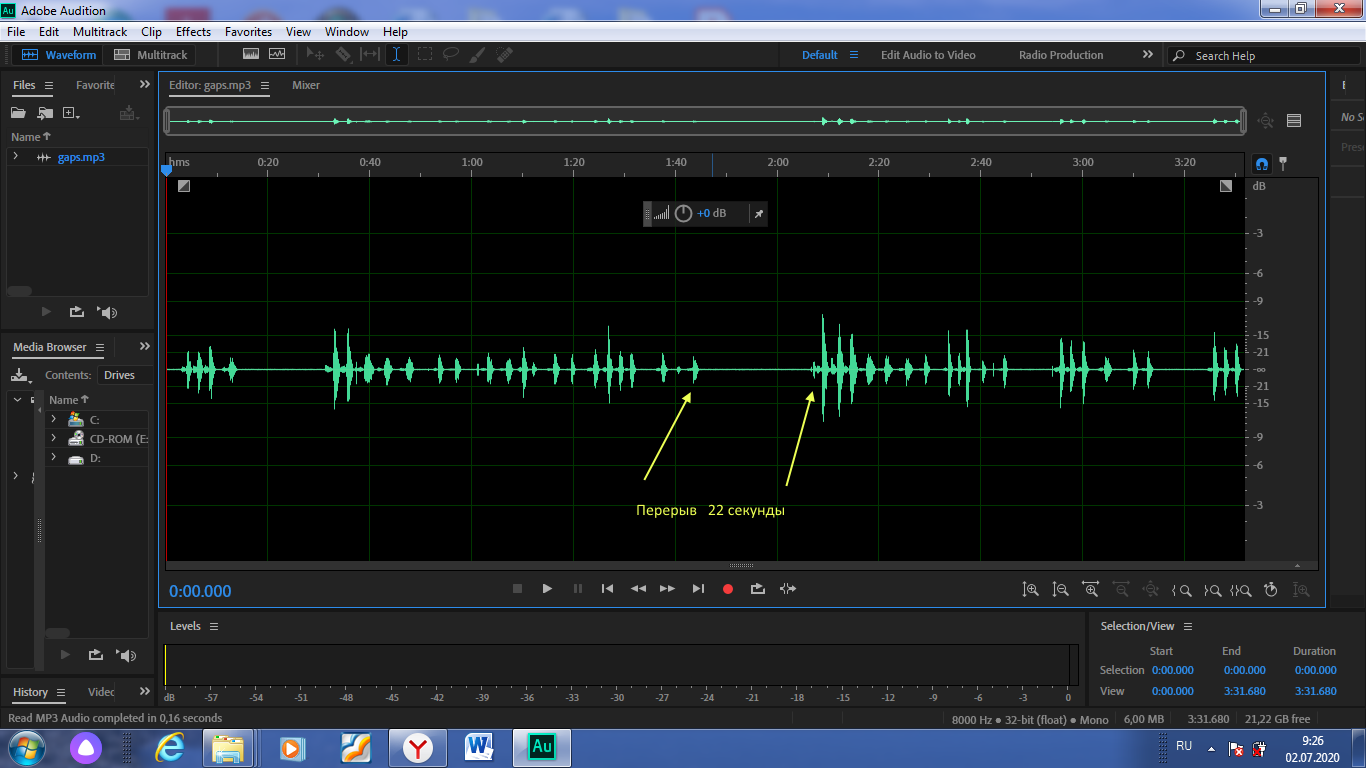The height and width of the screenshot is (768, 1366).
Task: Click the fade-in handle on waveform
Action: [184, 185]
